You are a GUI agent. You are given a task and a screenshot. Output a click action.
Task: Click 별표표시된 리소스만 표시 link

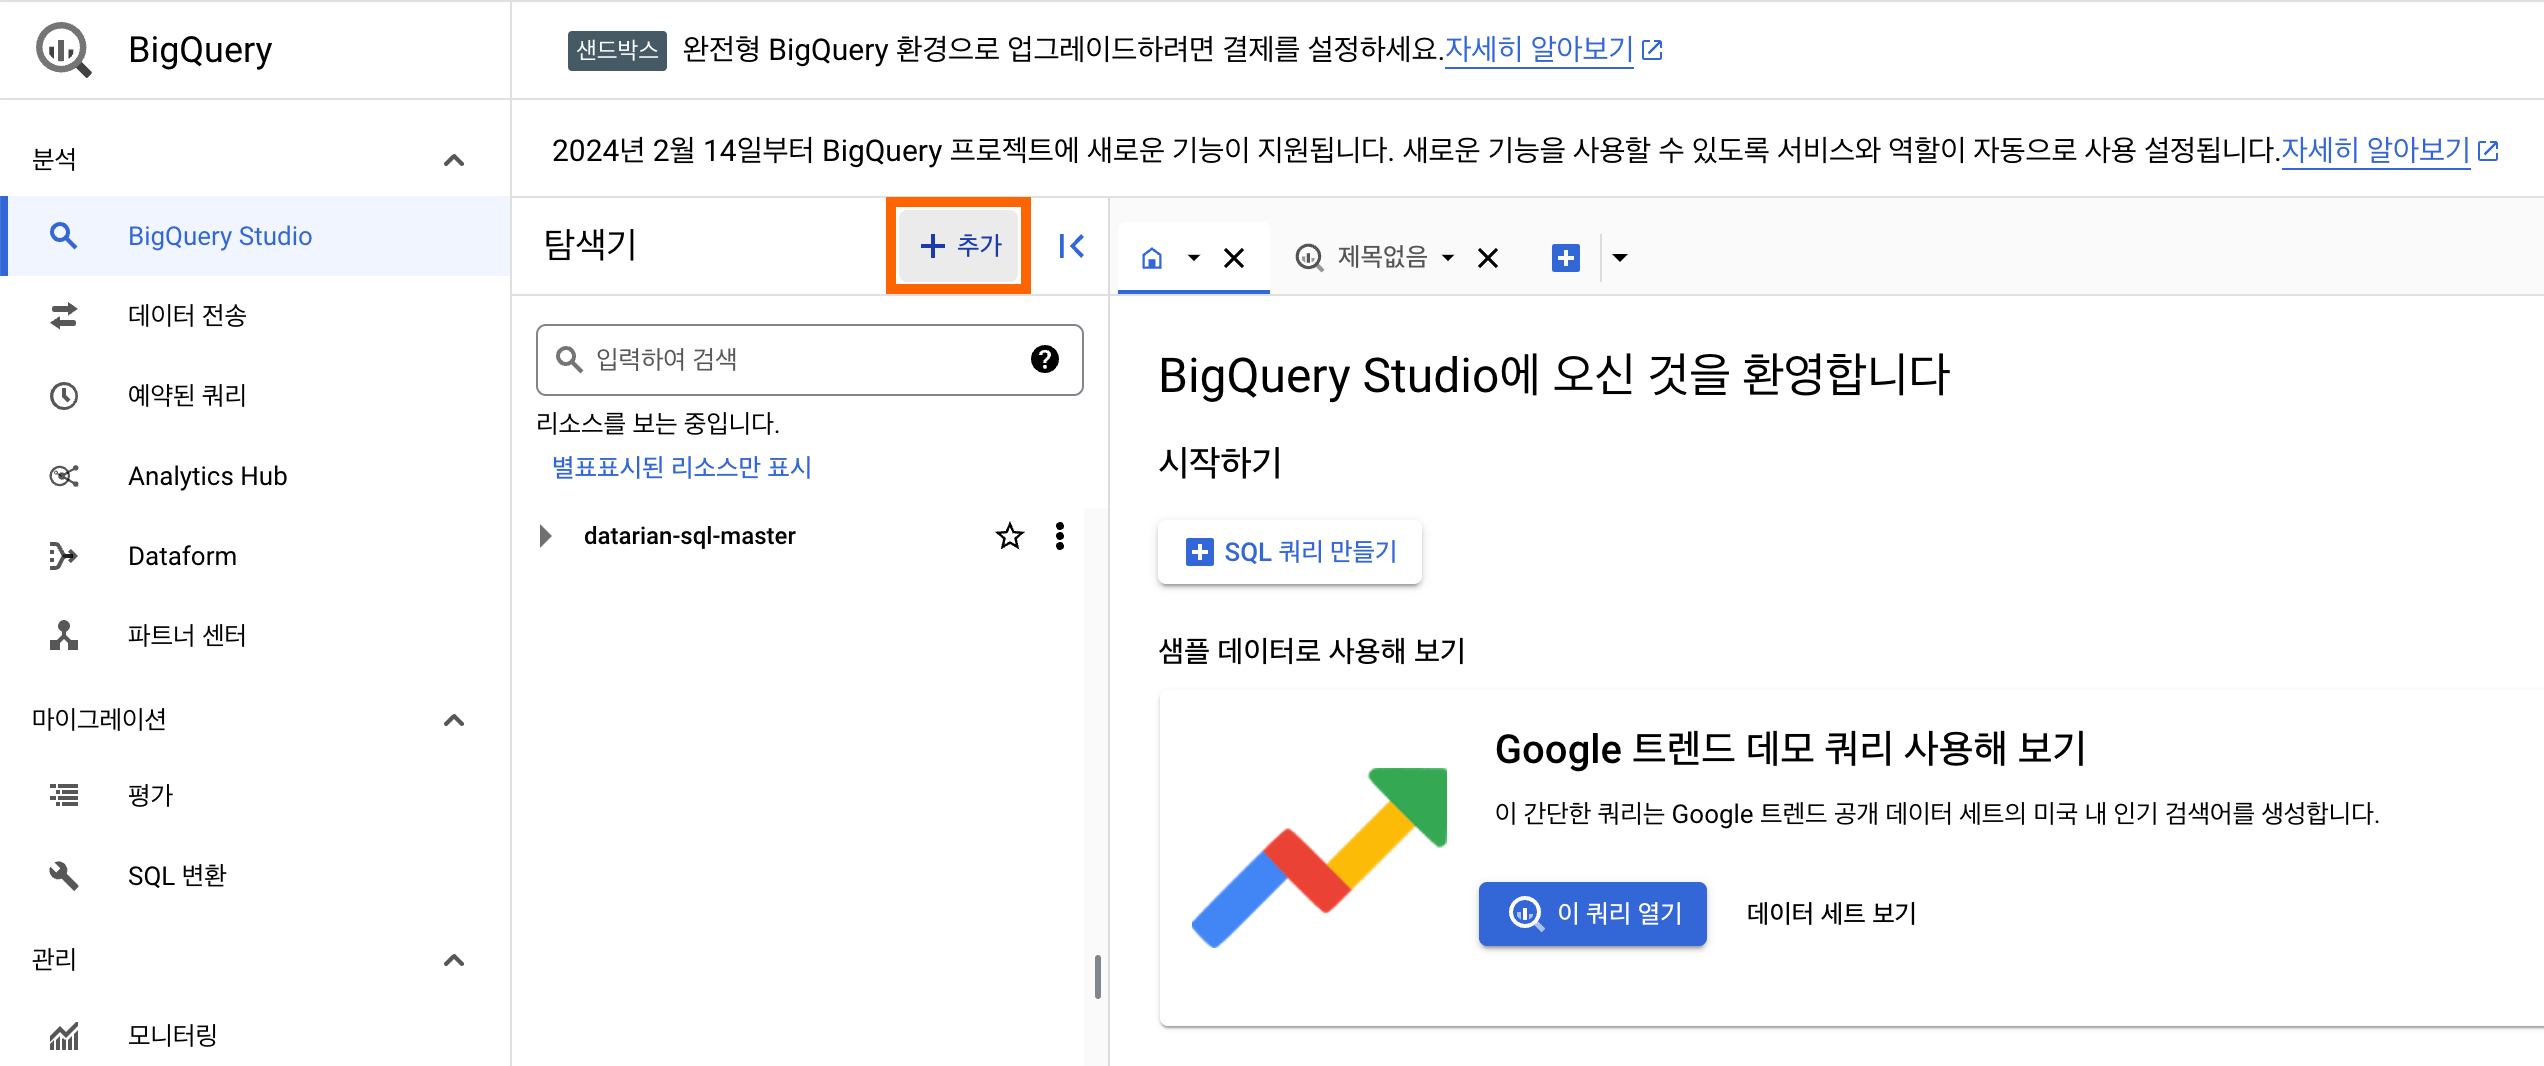(x=682, y=467)
